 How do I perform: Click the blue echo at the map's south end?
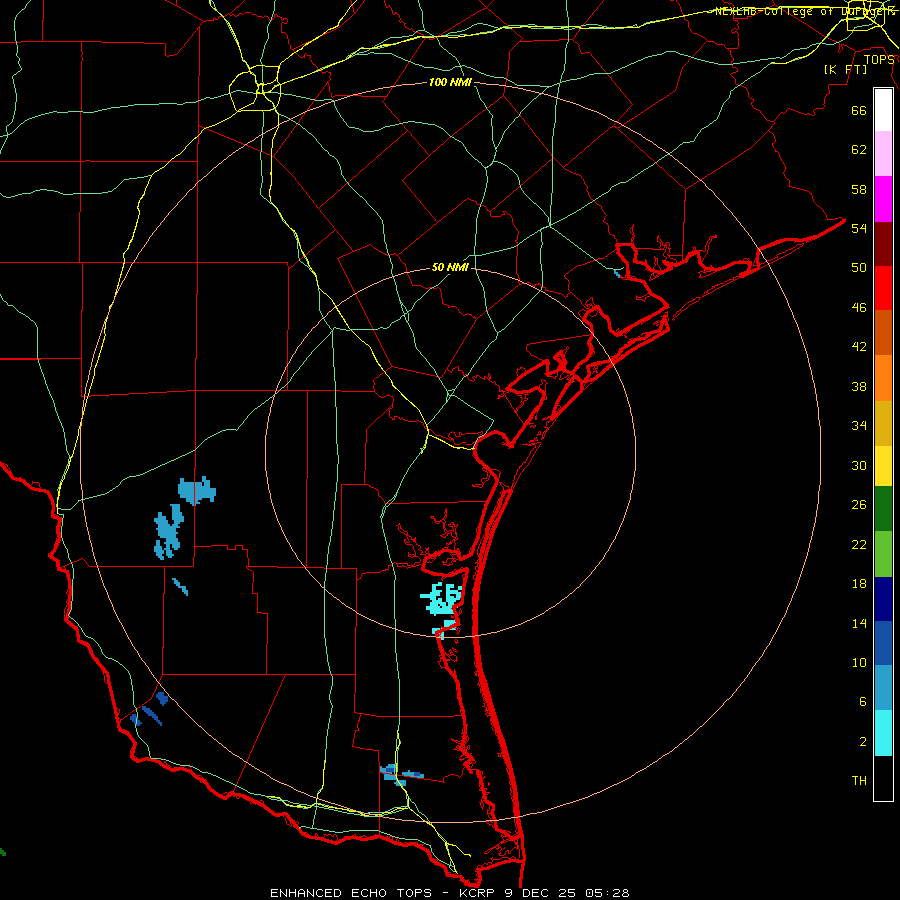click(x=400, y=775)
